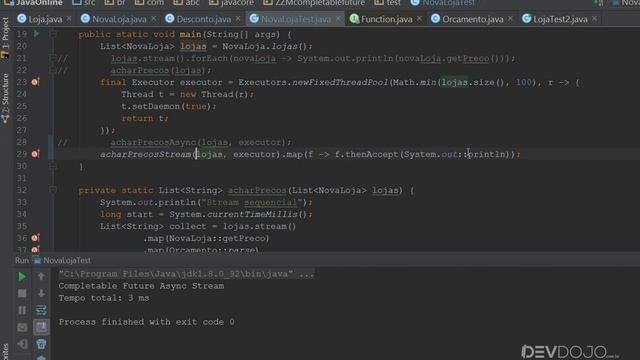Toggle the fold marker on line 22
This screenshot has width=640, height=360.
pos(53,70)
